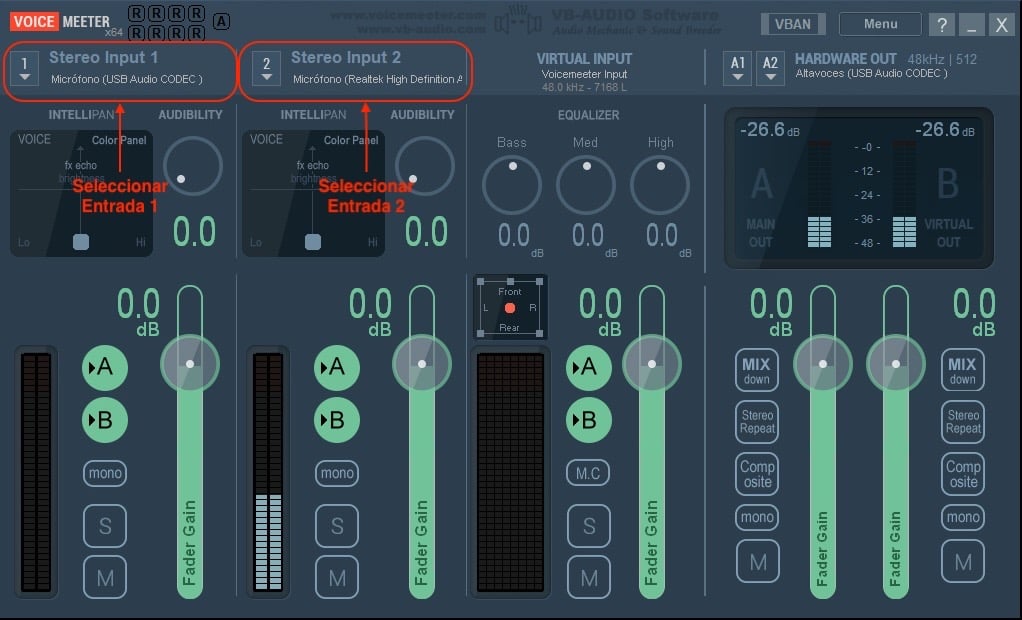Click the VIRTUAL INPUT header text

(584, 59)
